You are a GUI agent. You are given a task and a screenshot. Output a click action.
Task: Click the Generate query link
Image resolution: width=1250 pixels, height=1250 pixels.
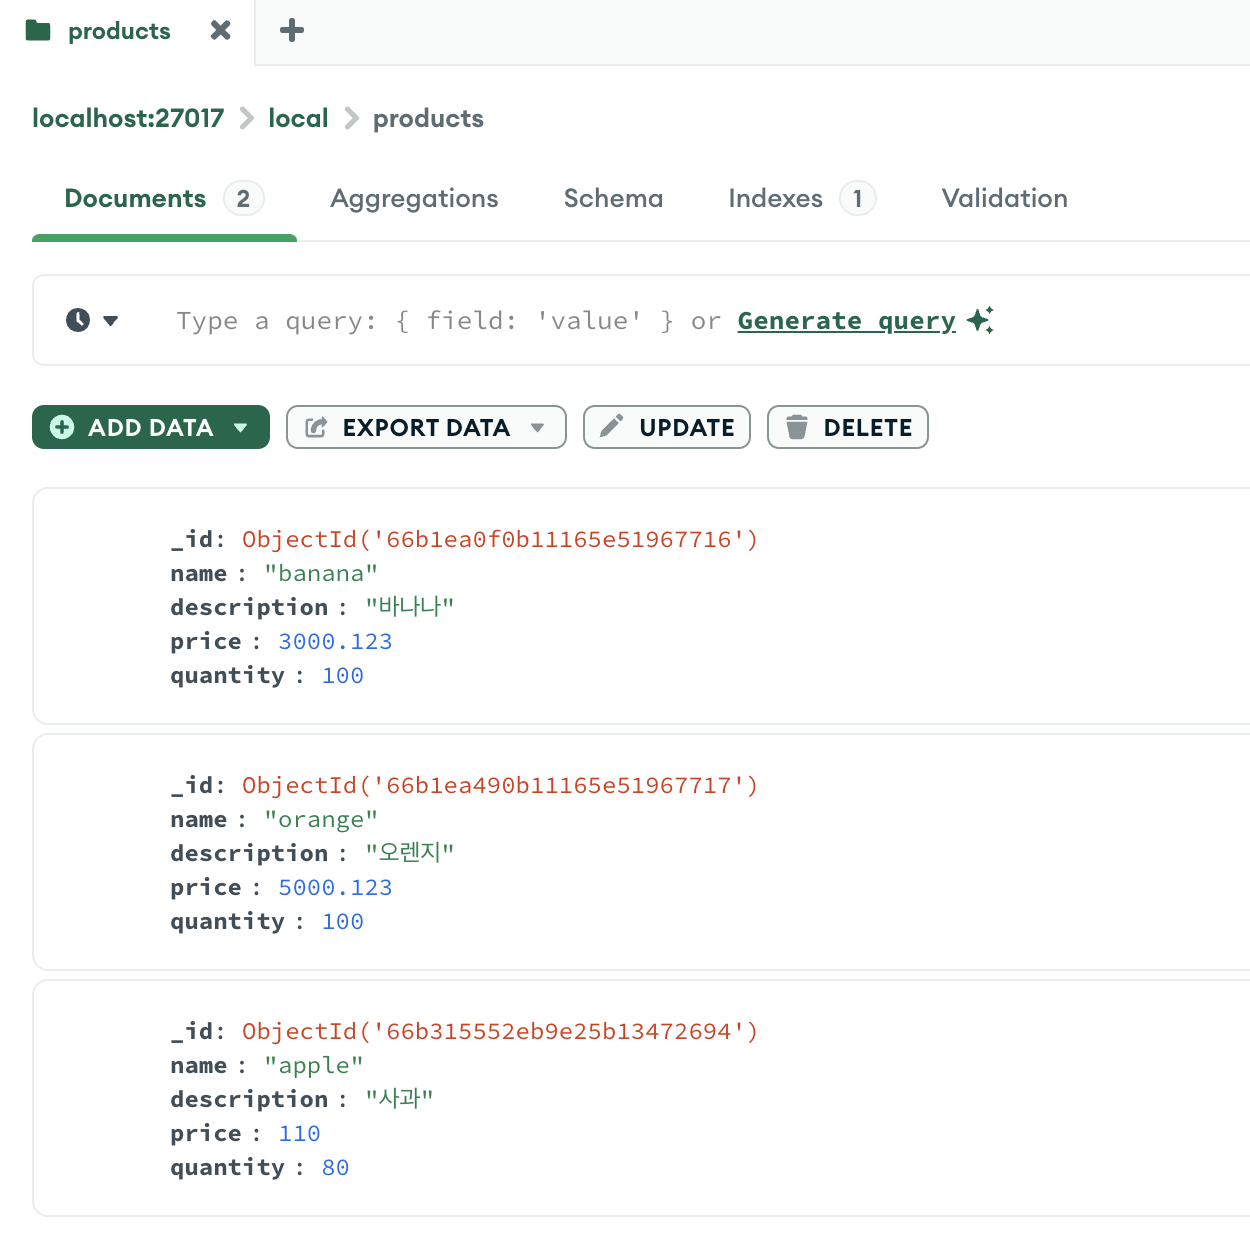click(846, 321)
